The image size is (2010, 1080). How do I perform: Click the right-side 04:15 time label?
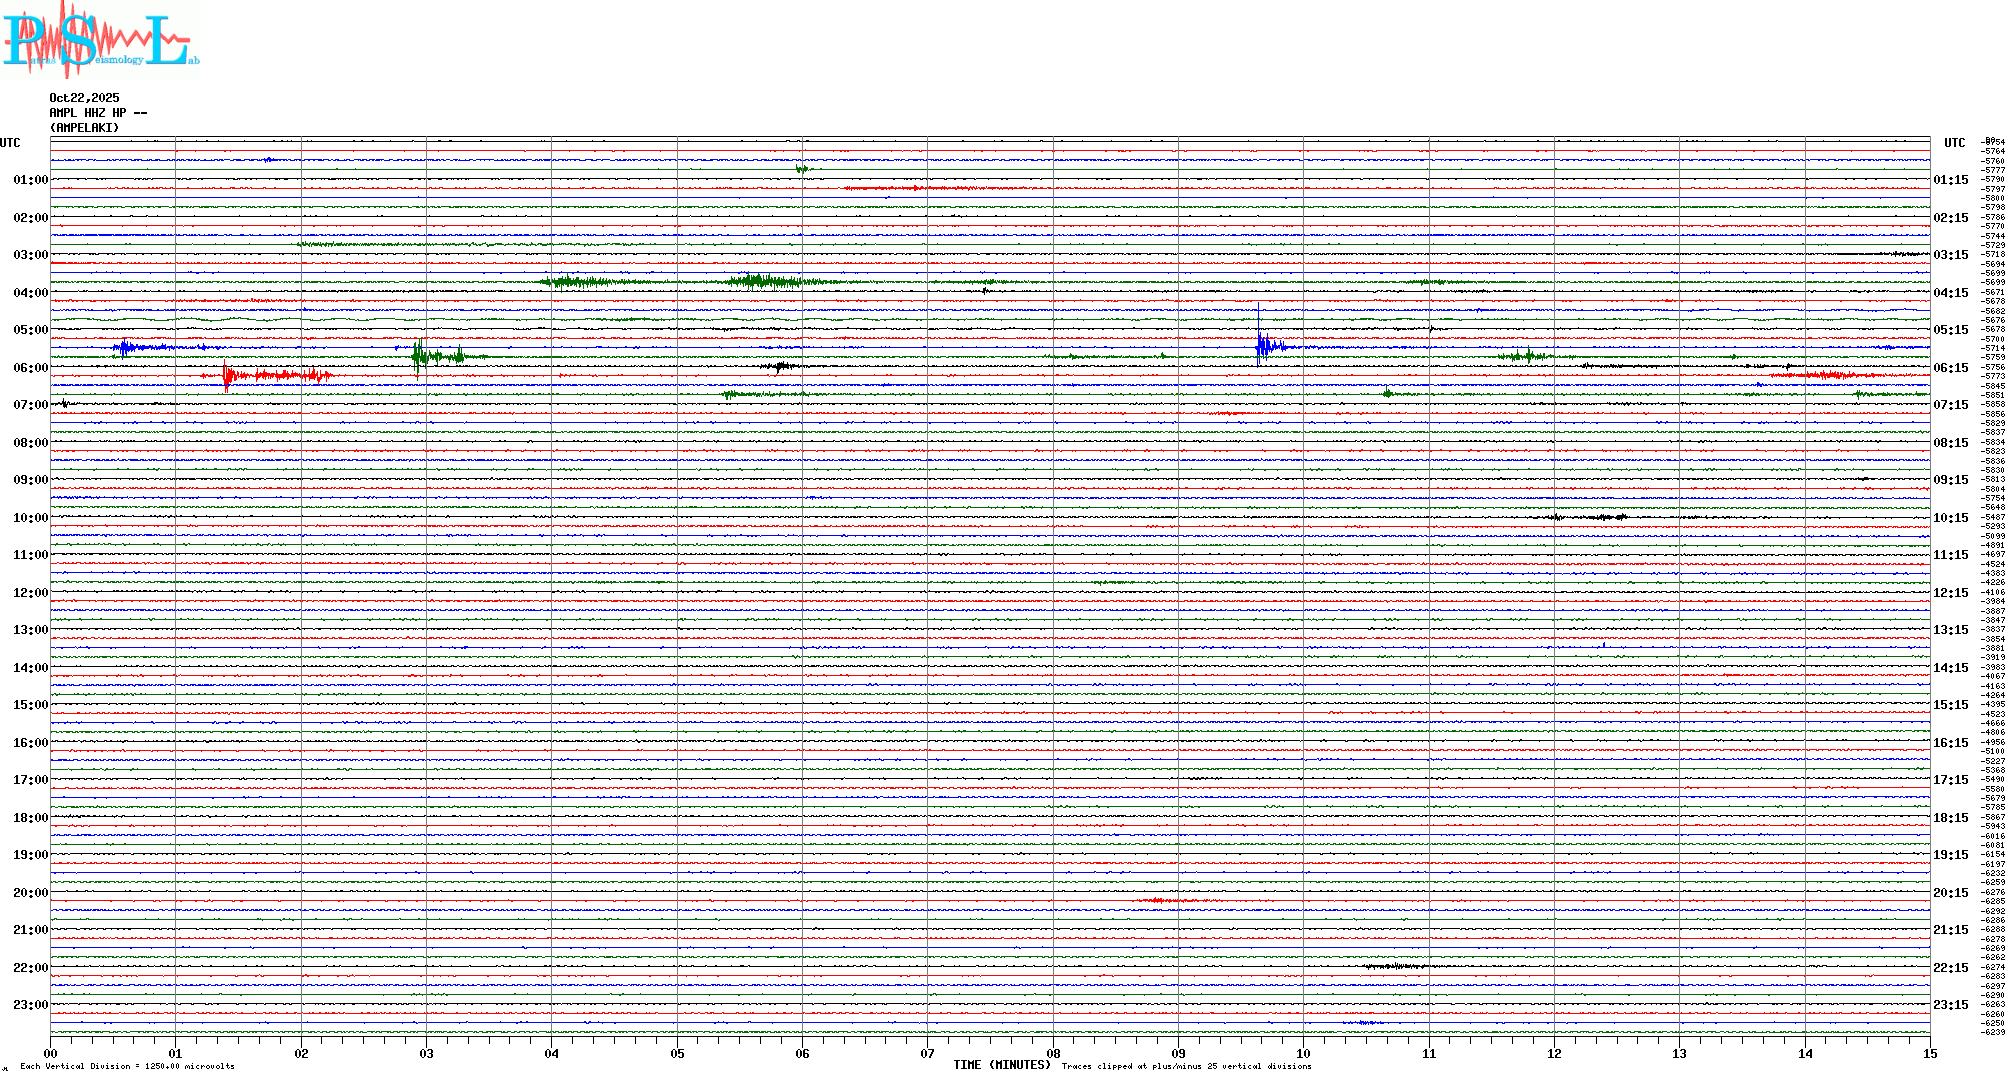click(x=1950, y=293)
